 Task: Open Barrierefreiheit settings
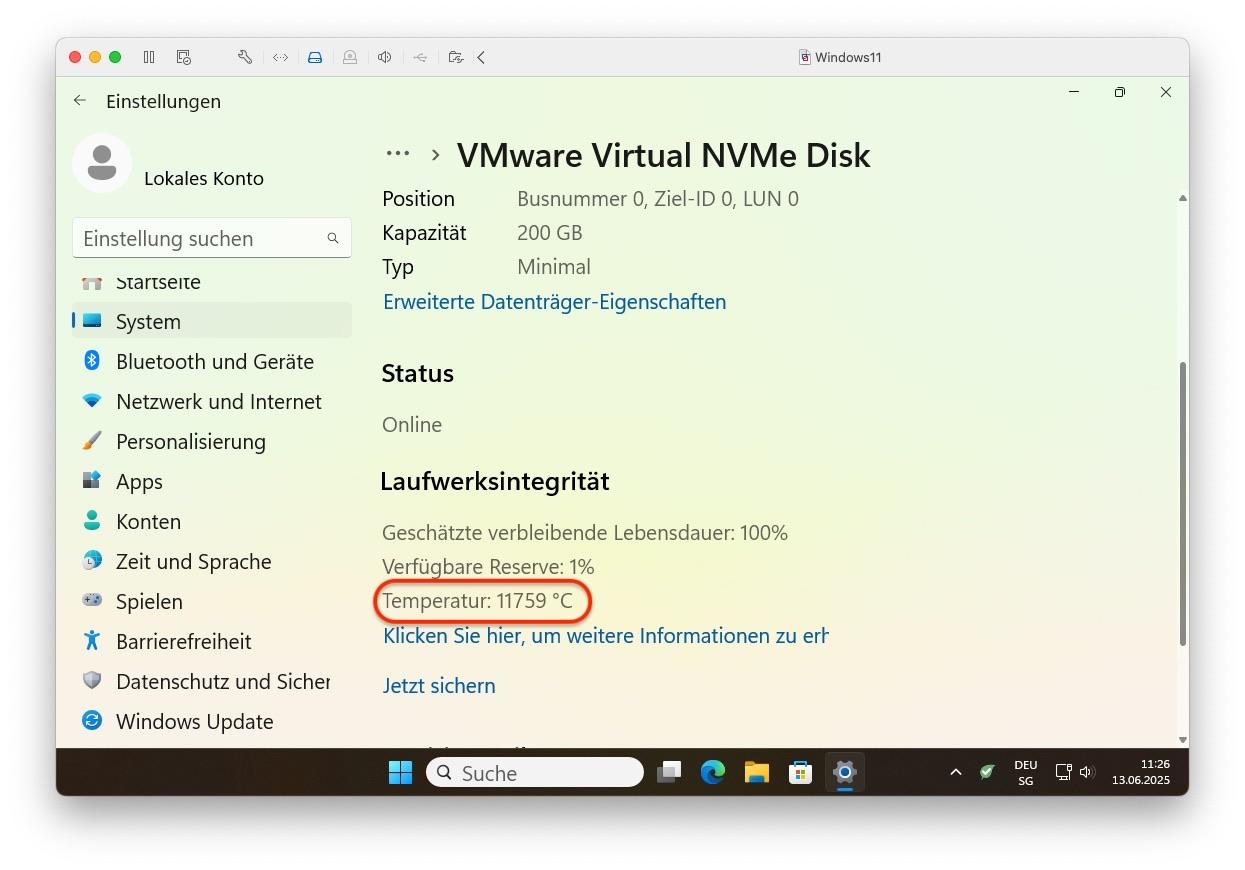point(212,641)
